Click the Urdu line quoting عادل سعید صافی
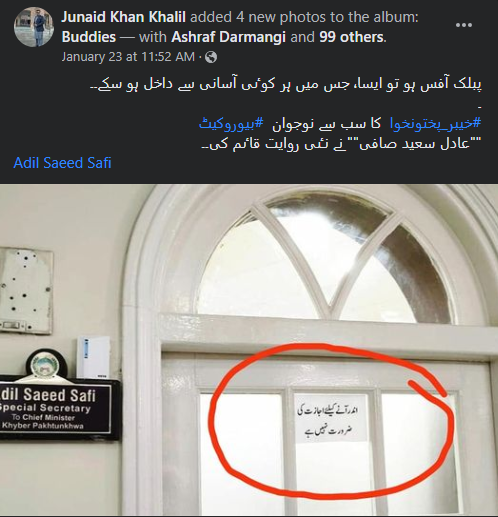The image size is (498, 517). pos(342,144)
